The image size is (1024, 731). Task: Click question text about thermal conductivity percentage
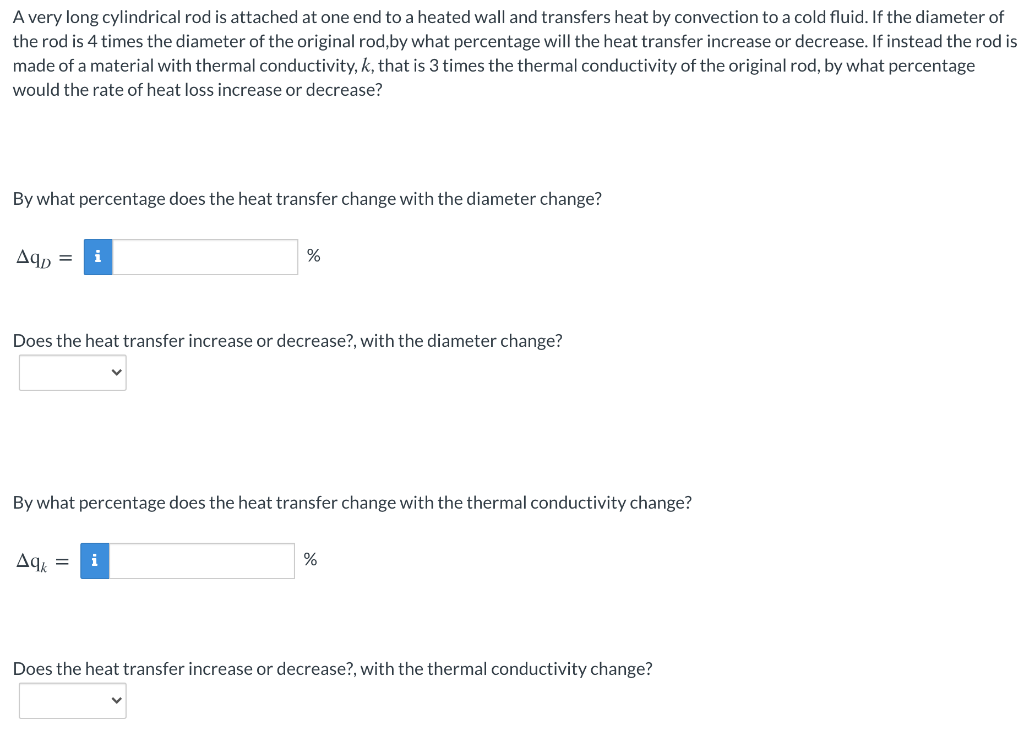(x=352, y=502)
